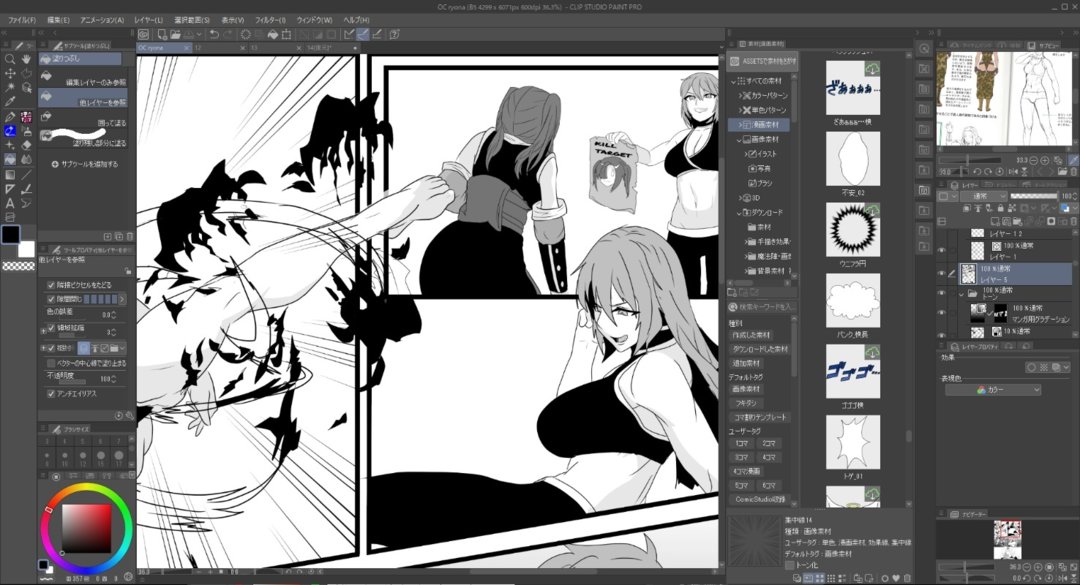
Task: Click the heart favorite icon in materials panel
Action: click(x=896, y=578)
